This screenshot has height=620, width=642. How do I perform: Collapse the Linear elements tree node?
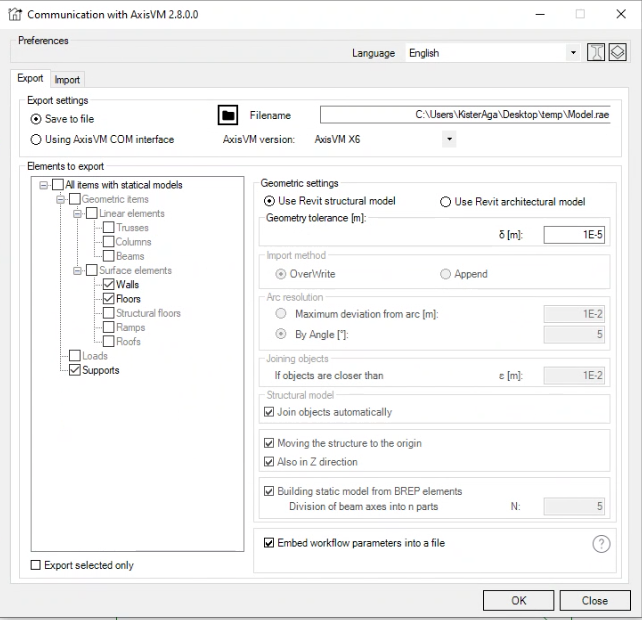point(77,214)
